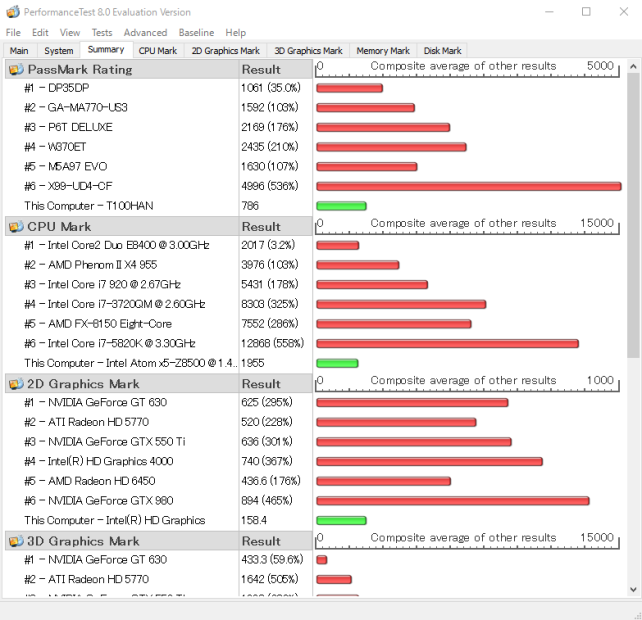Click the 2D Graphics Mark section icon
642x620 pixels.
tap(16, 384)
